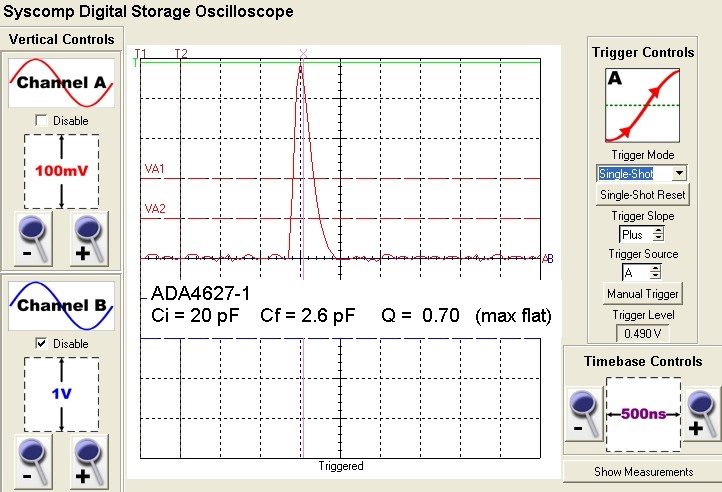The height and width of the screenshot is (492, 722).
Task: Zoom in Channel A vertical scale
Action: click(90, 236)
